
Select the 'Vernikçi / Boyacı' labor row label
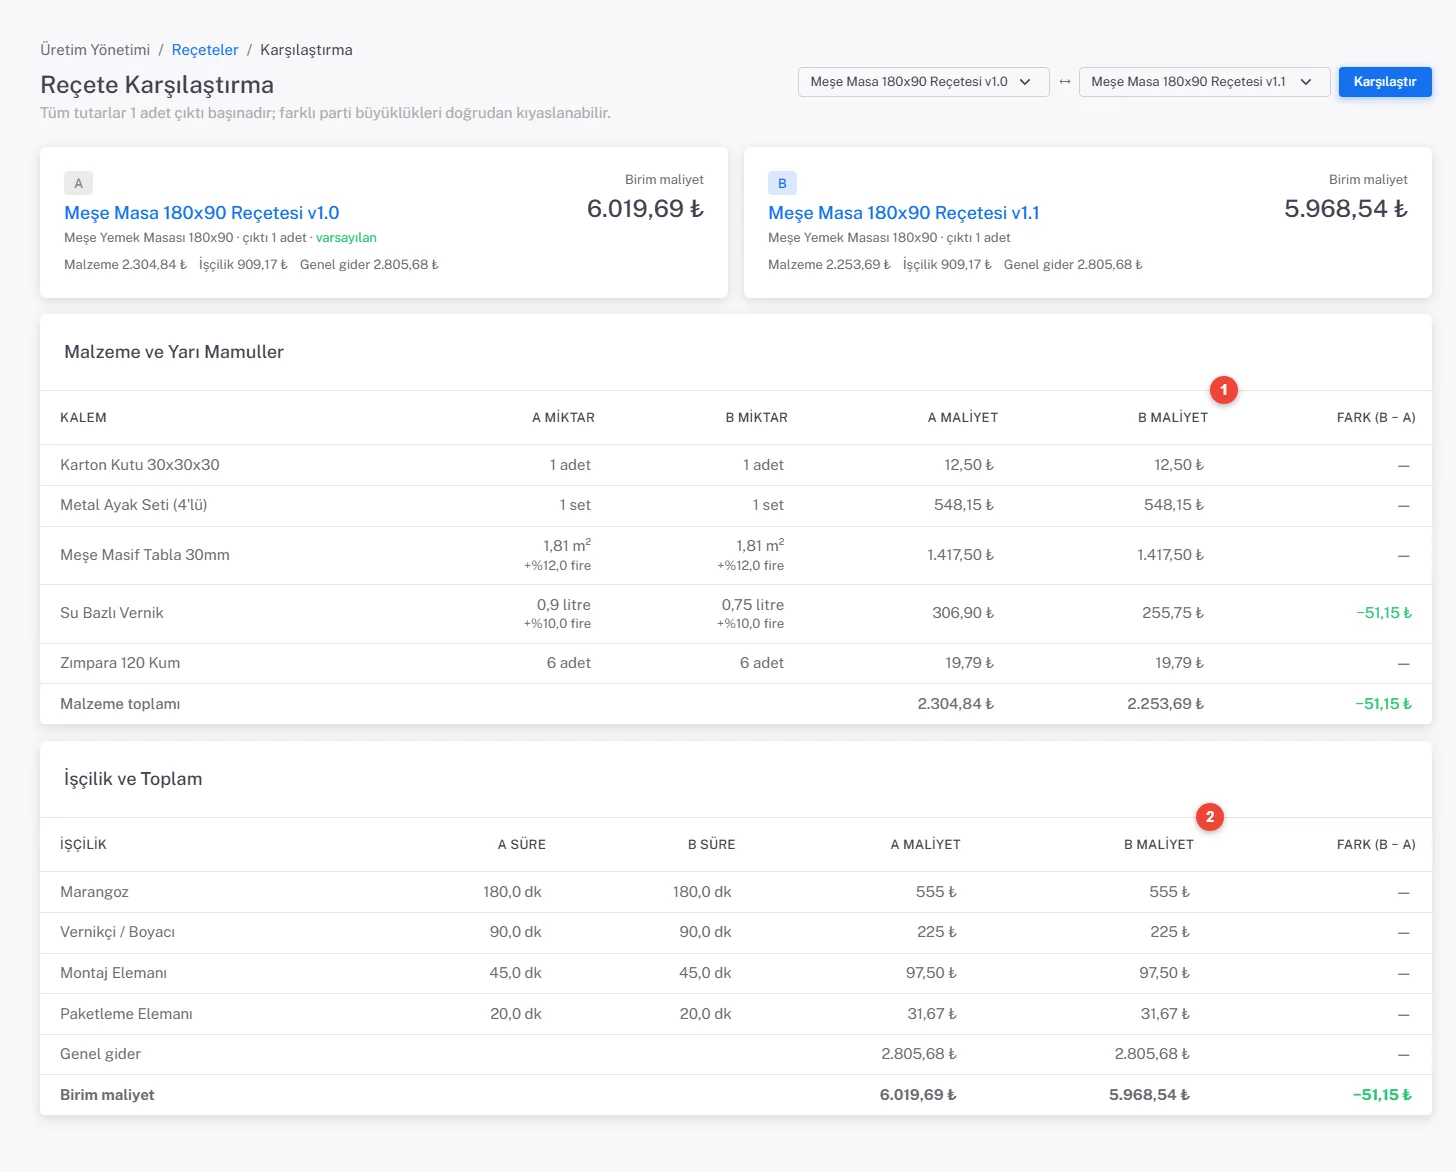pos(117,932)
